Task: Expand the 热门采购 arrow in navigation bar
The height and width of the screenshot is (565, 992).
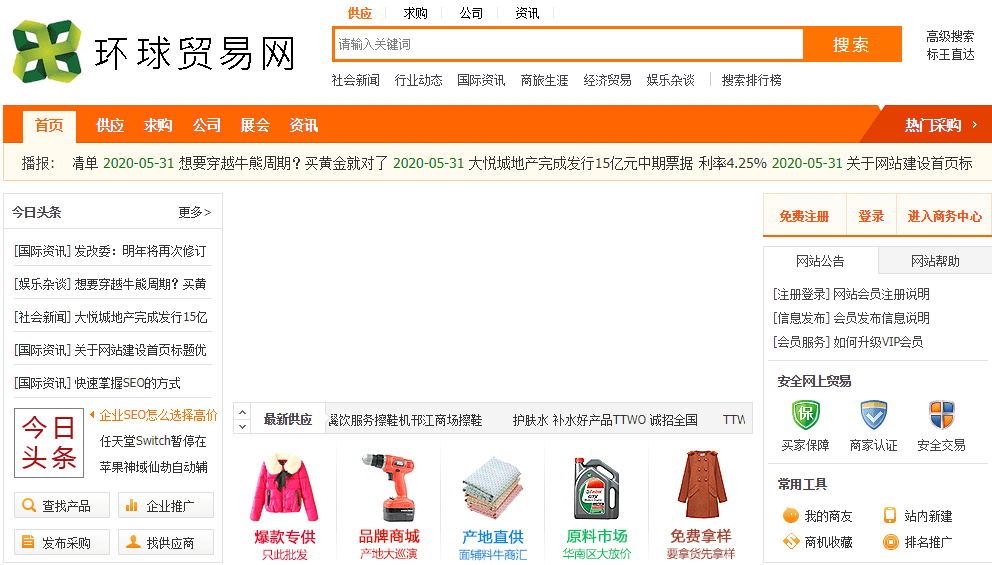Action: pos(974,125)
